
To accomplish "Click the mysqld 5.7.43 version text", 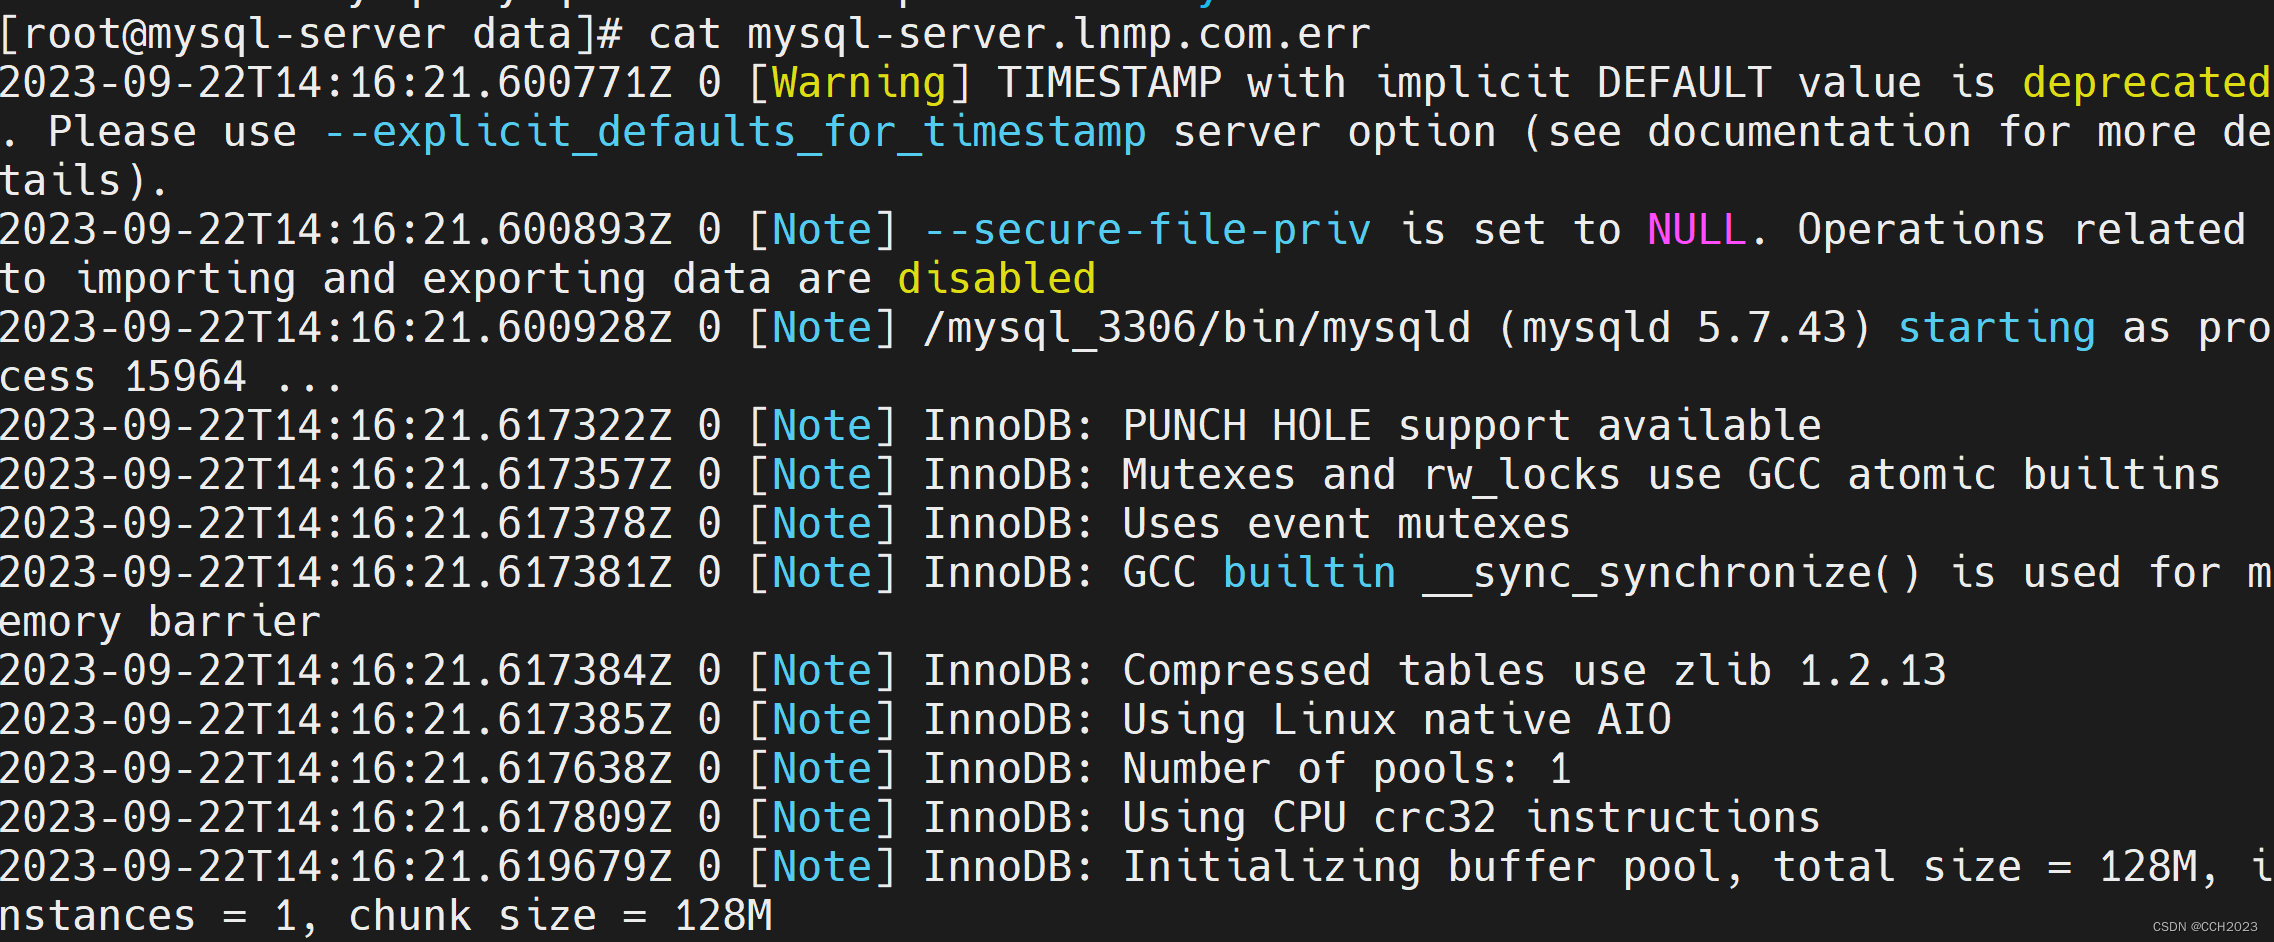I will 1684,328.
